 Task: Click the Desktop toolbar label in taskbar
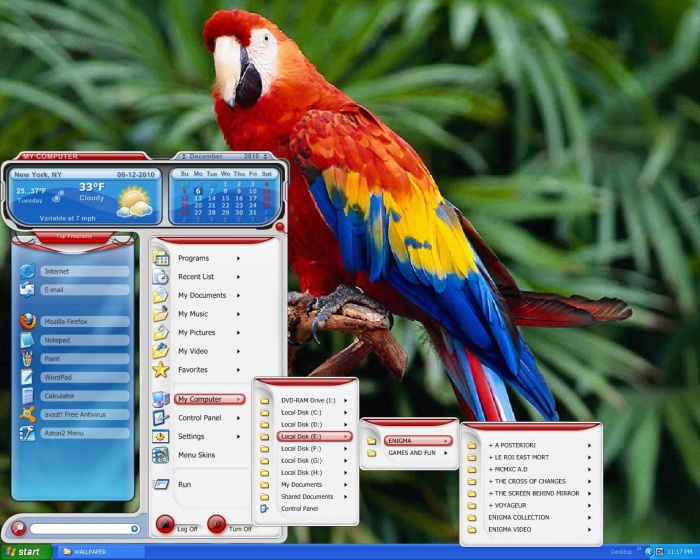[x=621, y=552]
